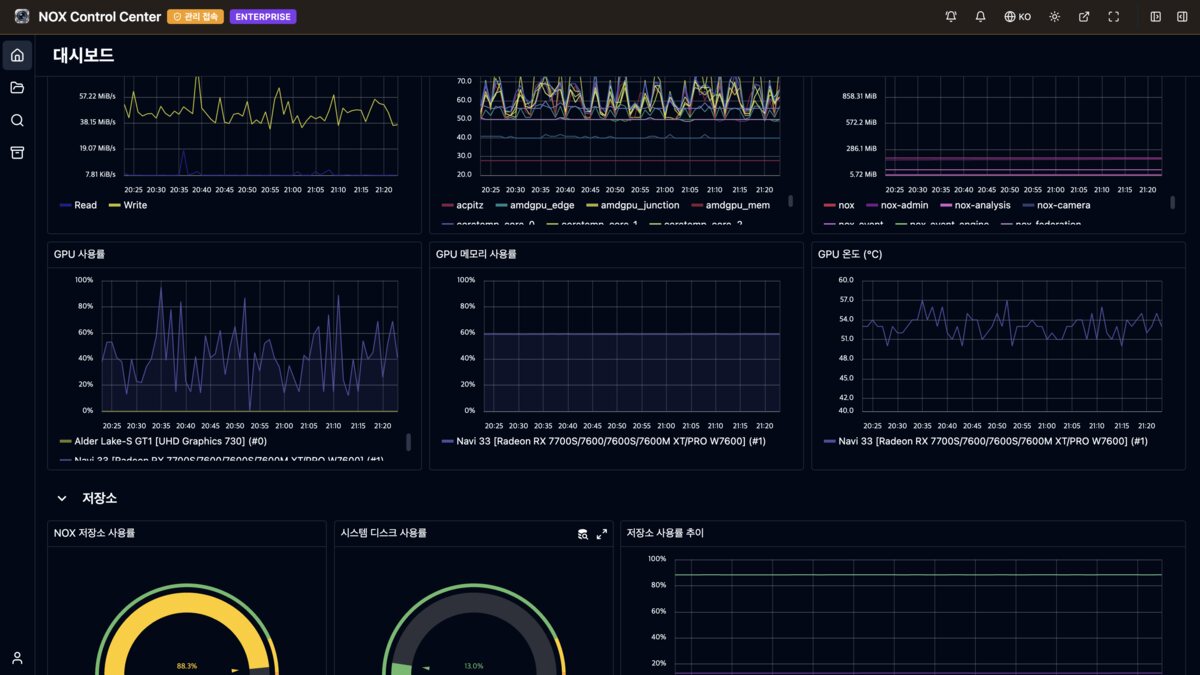The width and height of the screenshot is (1200, 675).
Task: Open the archive box icon in sidebar
Action: (17, 152)
